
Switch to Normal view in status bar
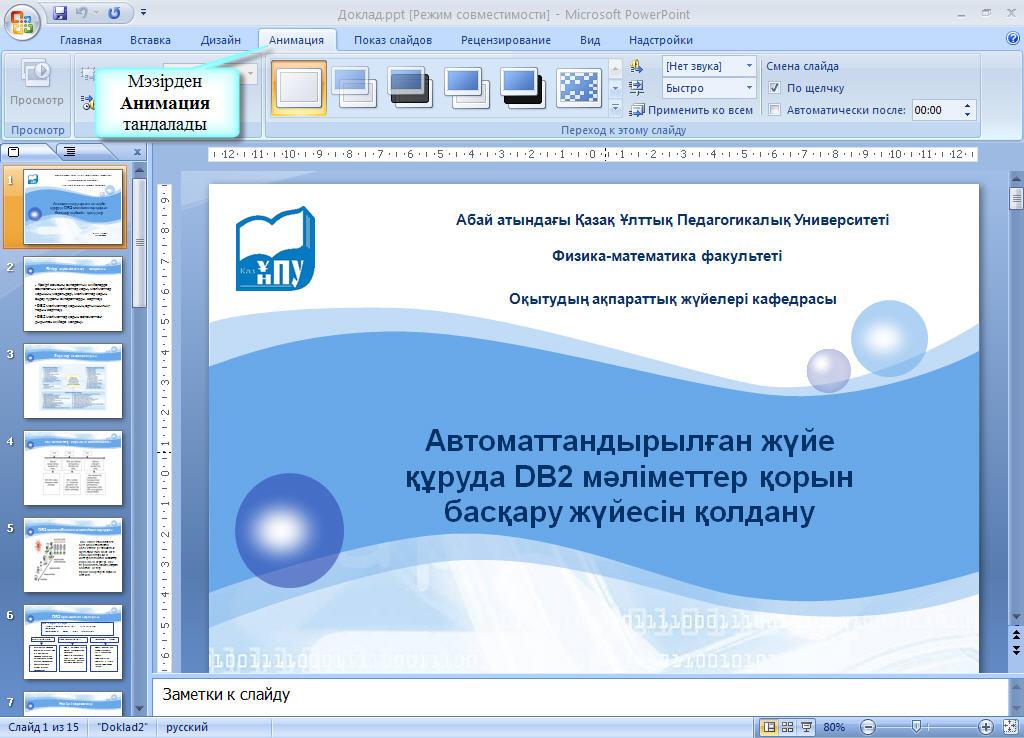pyautogui.click(x=770, y=727)
